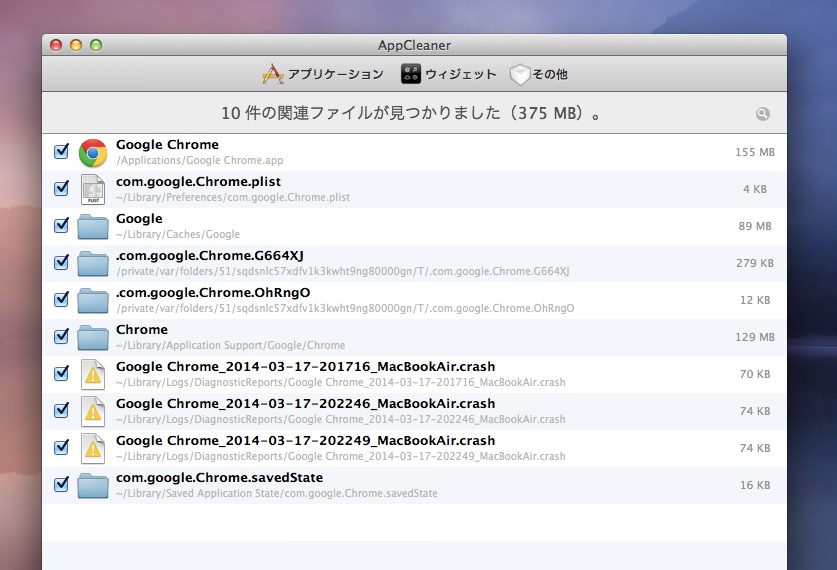Uncheck the com.google.Chrome.savedState checkbox
The image size is (837, 570).
(61, 484)
